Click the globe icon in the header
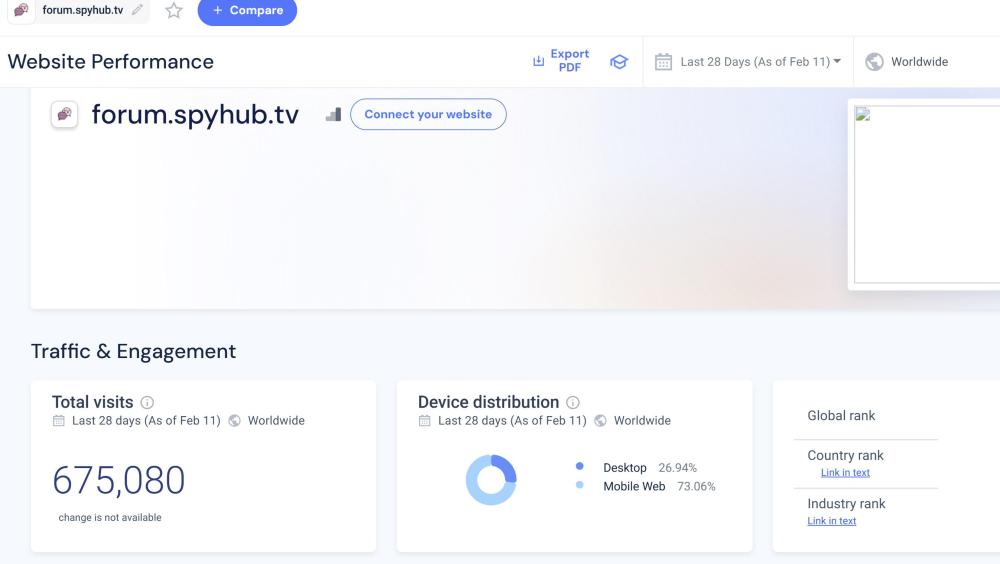Image resolution: width=1000 pixels, height=564 pixels. 874,62
